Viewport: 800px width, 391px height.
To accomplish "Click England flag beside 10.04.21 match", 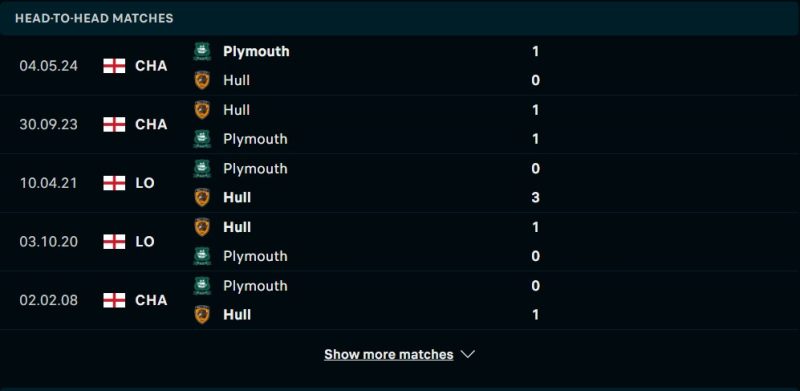I will (114, 183).
